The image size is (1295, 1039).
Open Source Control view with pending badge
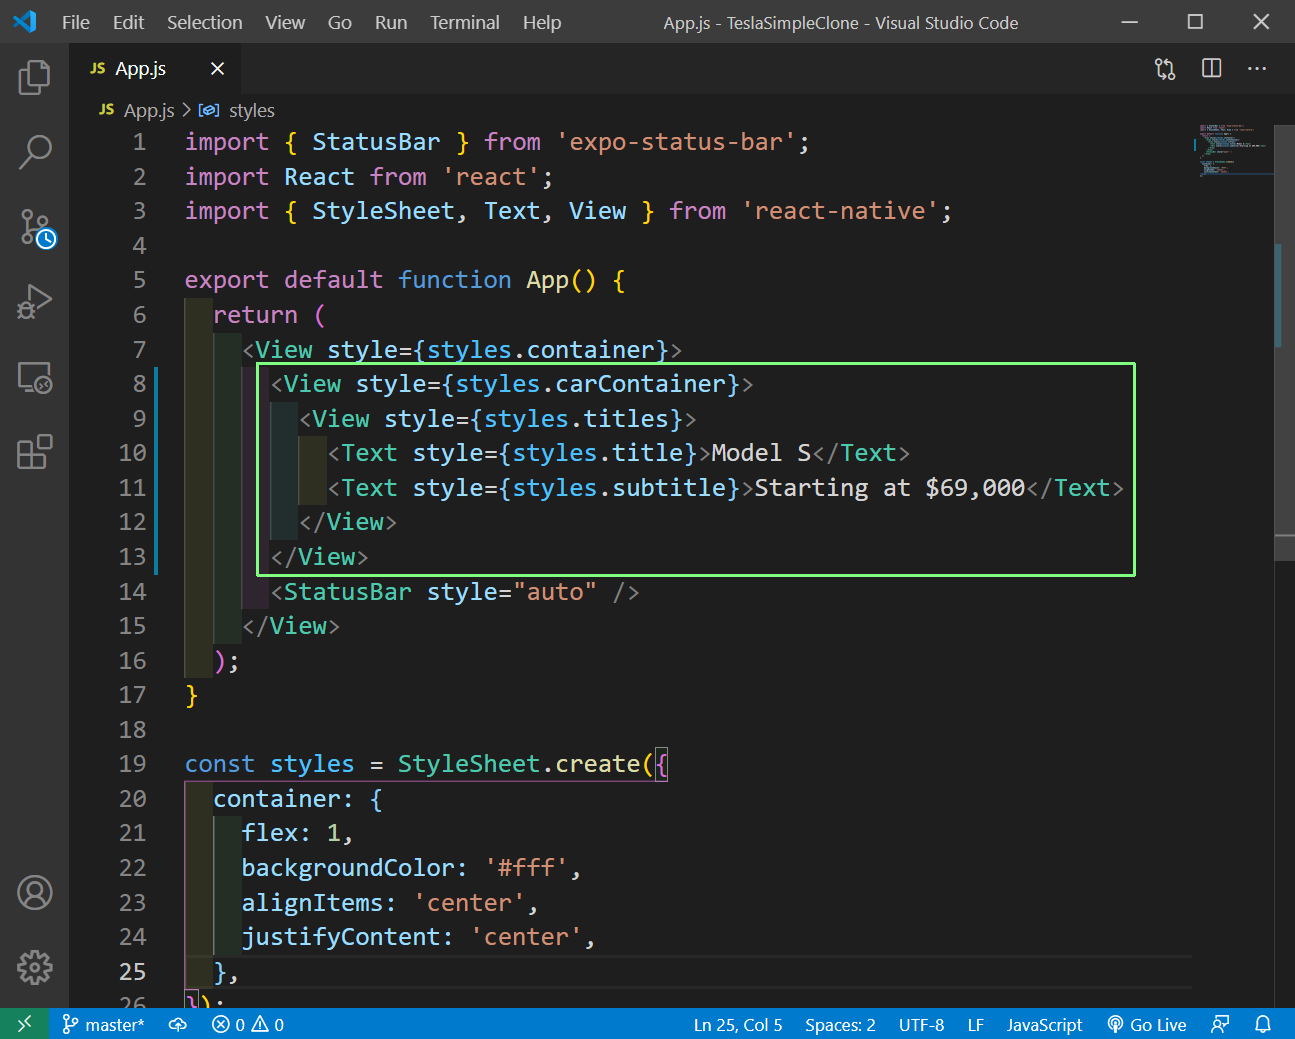(x=36, y=228)
